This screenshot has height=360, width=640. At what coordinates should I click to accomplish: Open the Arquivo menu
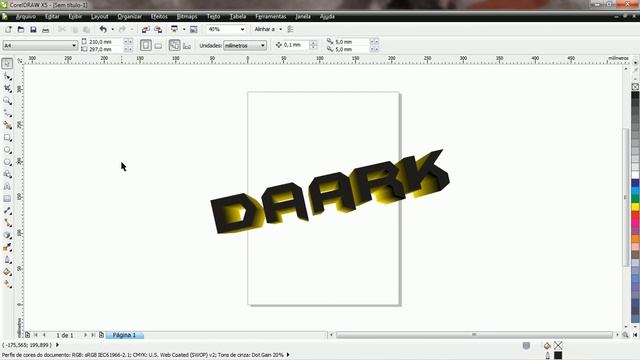pos(26,16)
